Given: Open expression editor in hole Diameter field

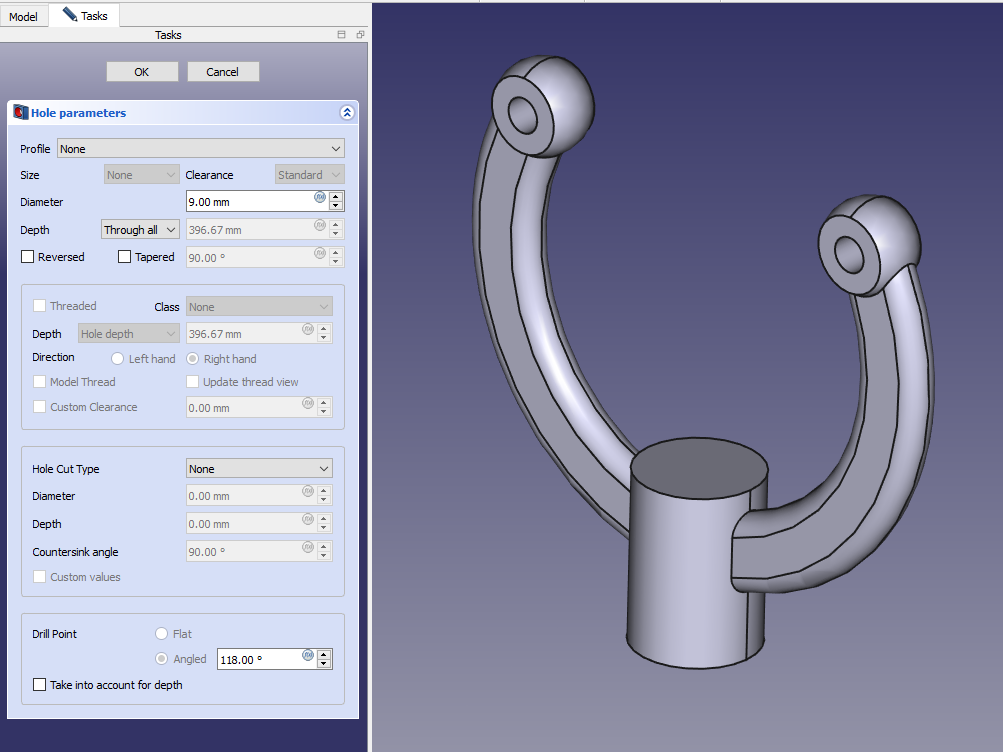Looking at the screenshot, I should coord(320,198).
